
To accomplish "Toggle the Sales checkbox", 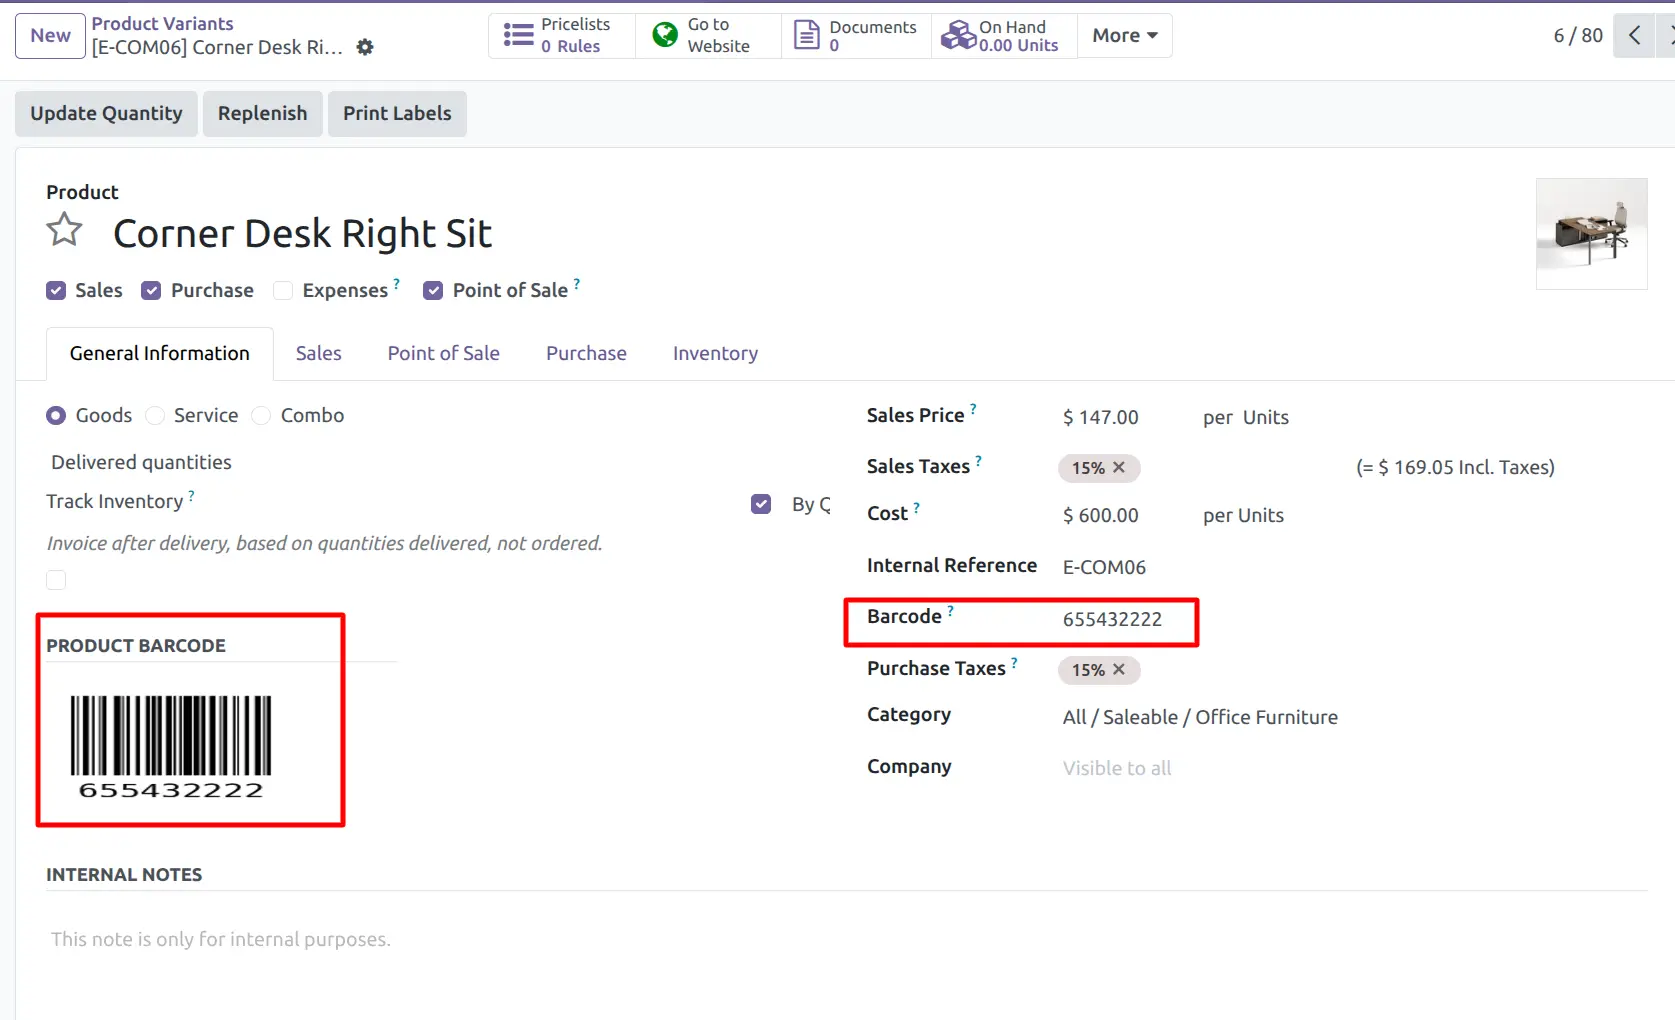I will (56, 290).
